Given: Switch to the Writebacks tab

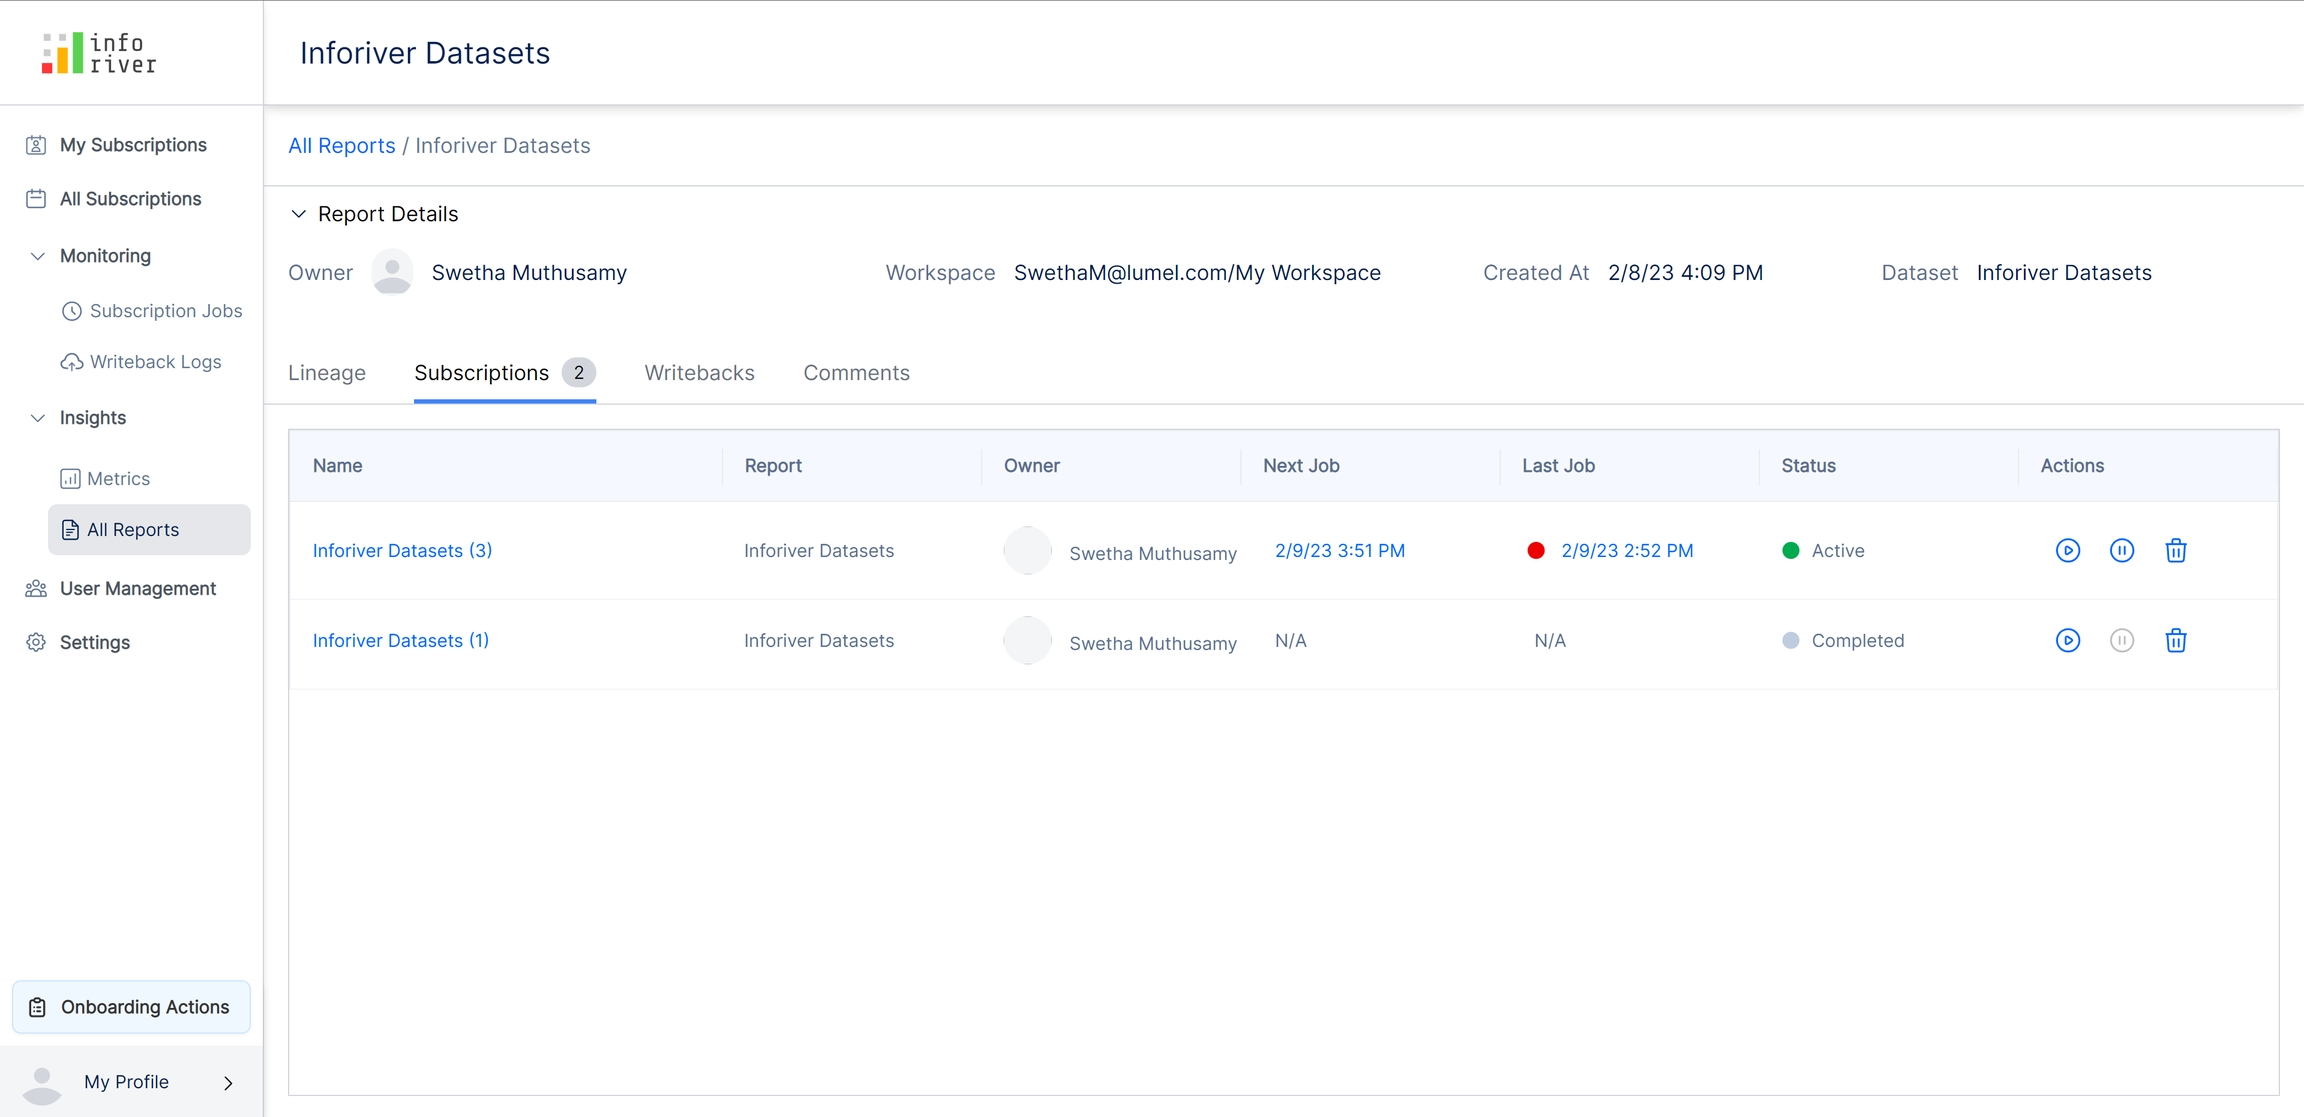Looking at the screenshot, I should coord(699,373).
